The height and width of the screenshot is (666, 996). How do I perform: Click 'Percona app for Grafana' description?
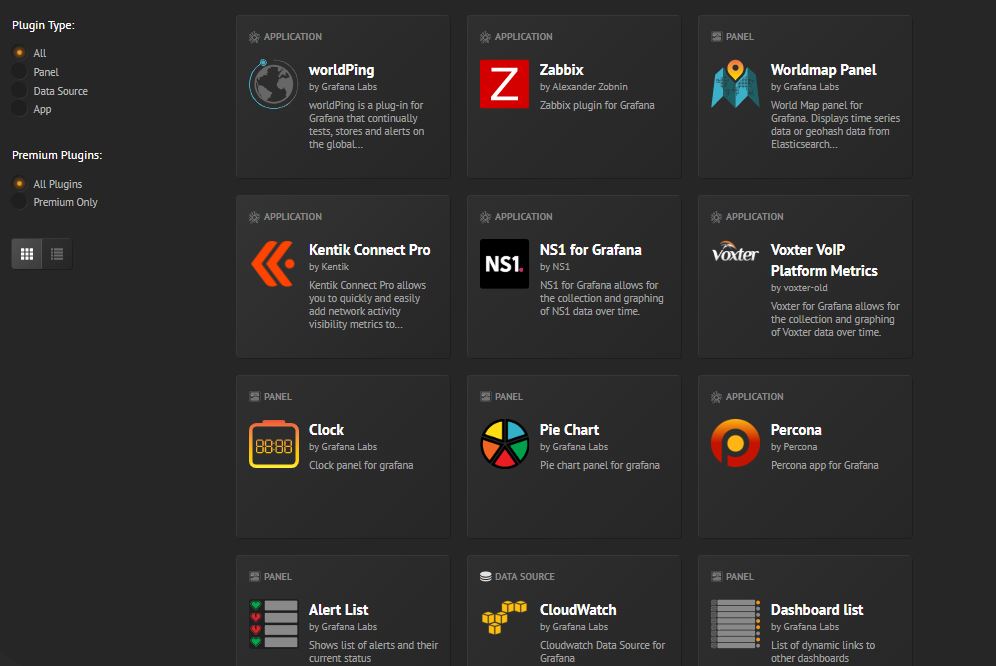[824, 465]
